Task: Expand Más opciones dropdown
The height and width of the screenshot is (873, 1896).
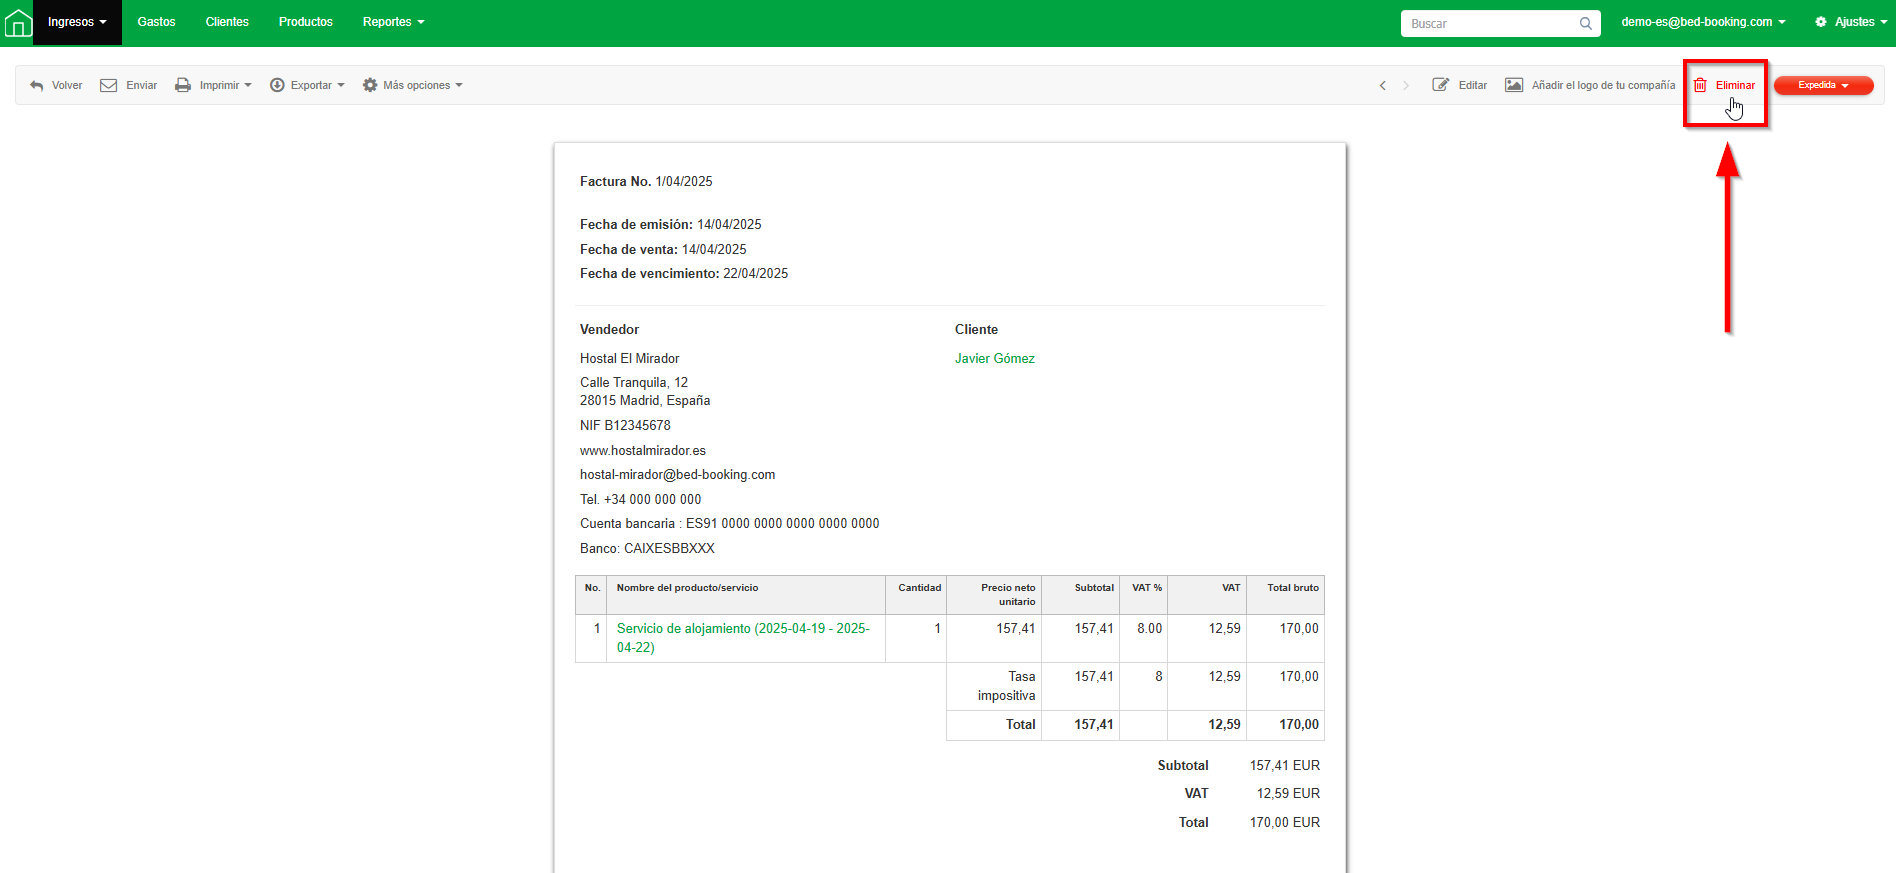Action: pyautogui.click(x=412, y=86)
